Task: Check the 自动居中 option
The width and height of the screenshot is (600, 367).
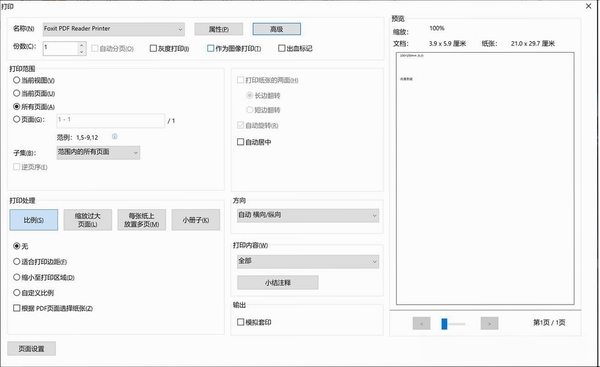Action: point(240,142)
